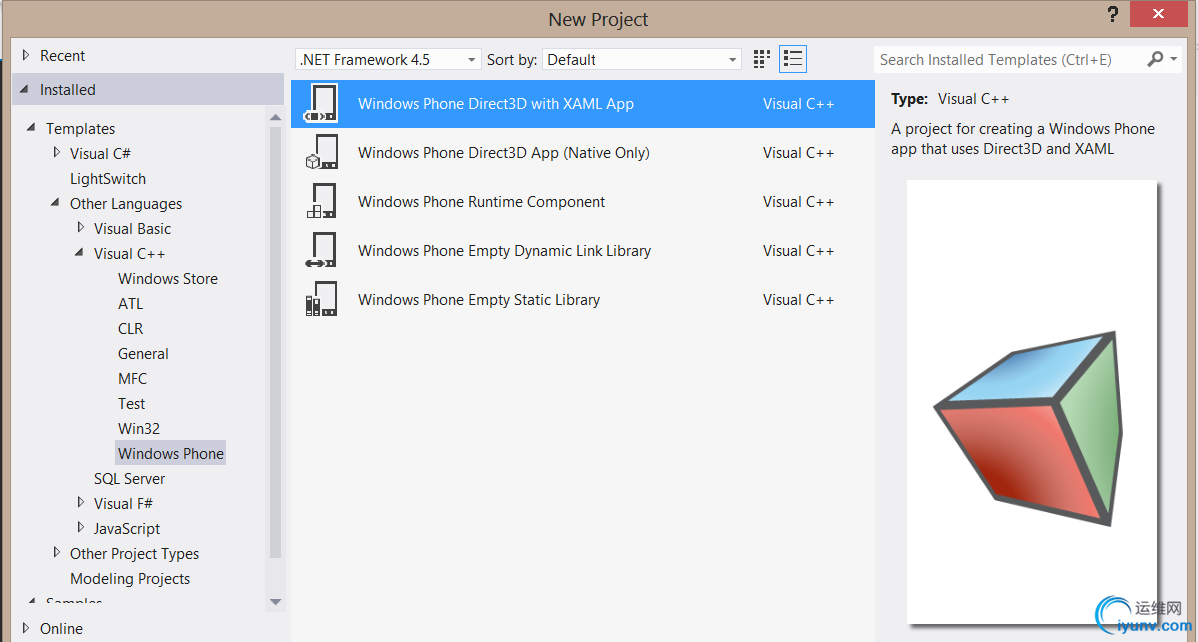Expand the Visual C# node
The width and height of the screenshot is (1198, 642).
tap(57, 153)
